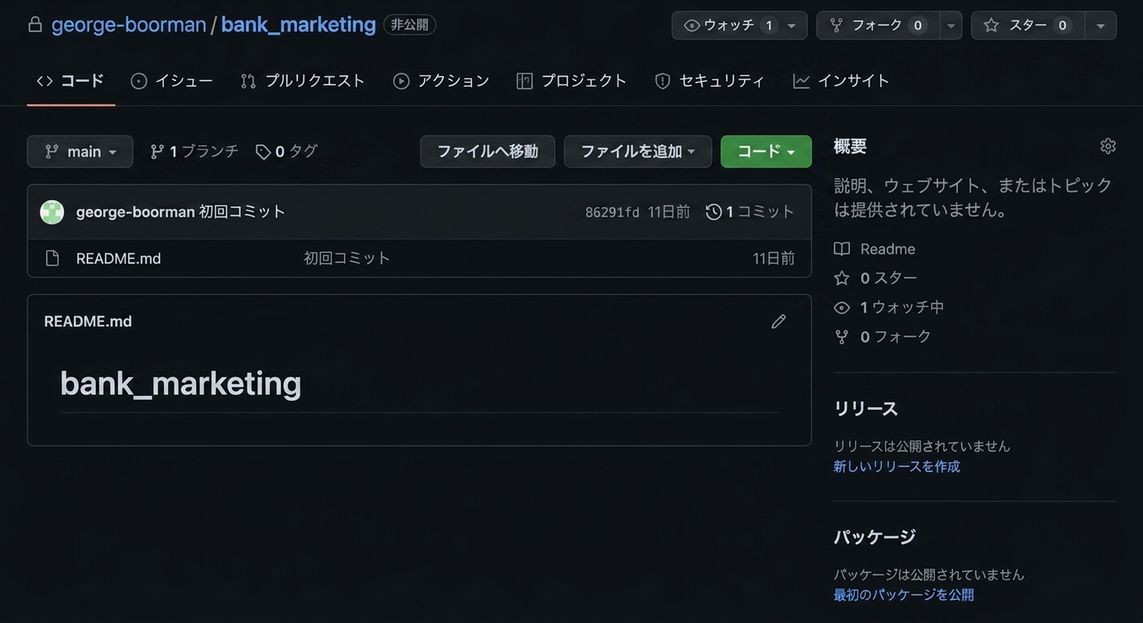
Task: Open the main branch selector dropdown
Action: [80, 152]
